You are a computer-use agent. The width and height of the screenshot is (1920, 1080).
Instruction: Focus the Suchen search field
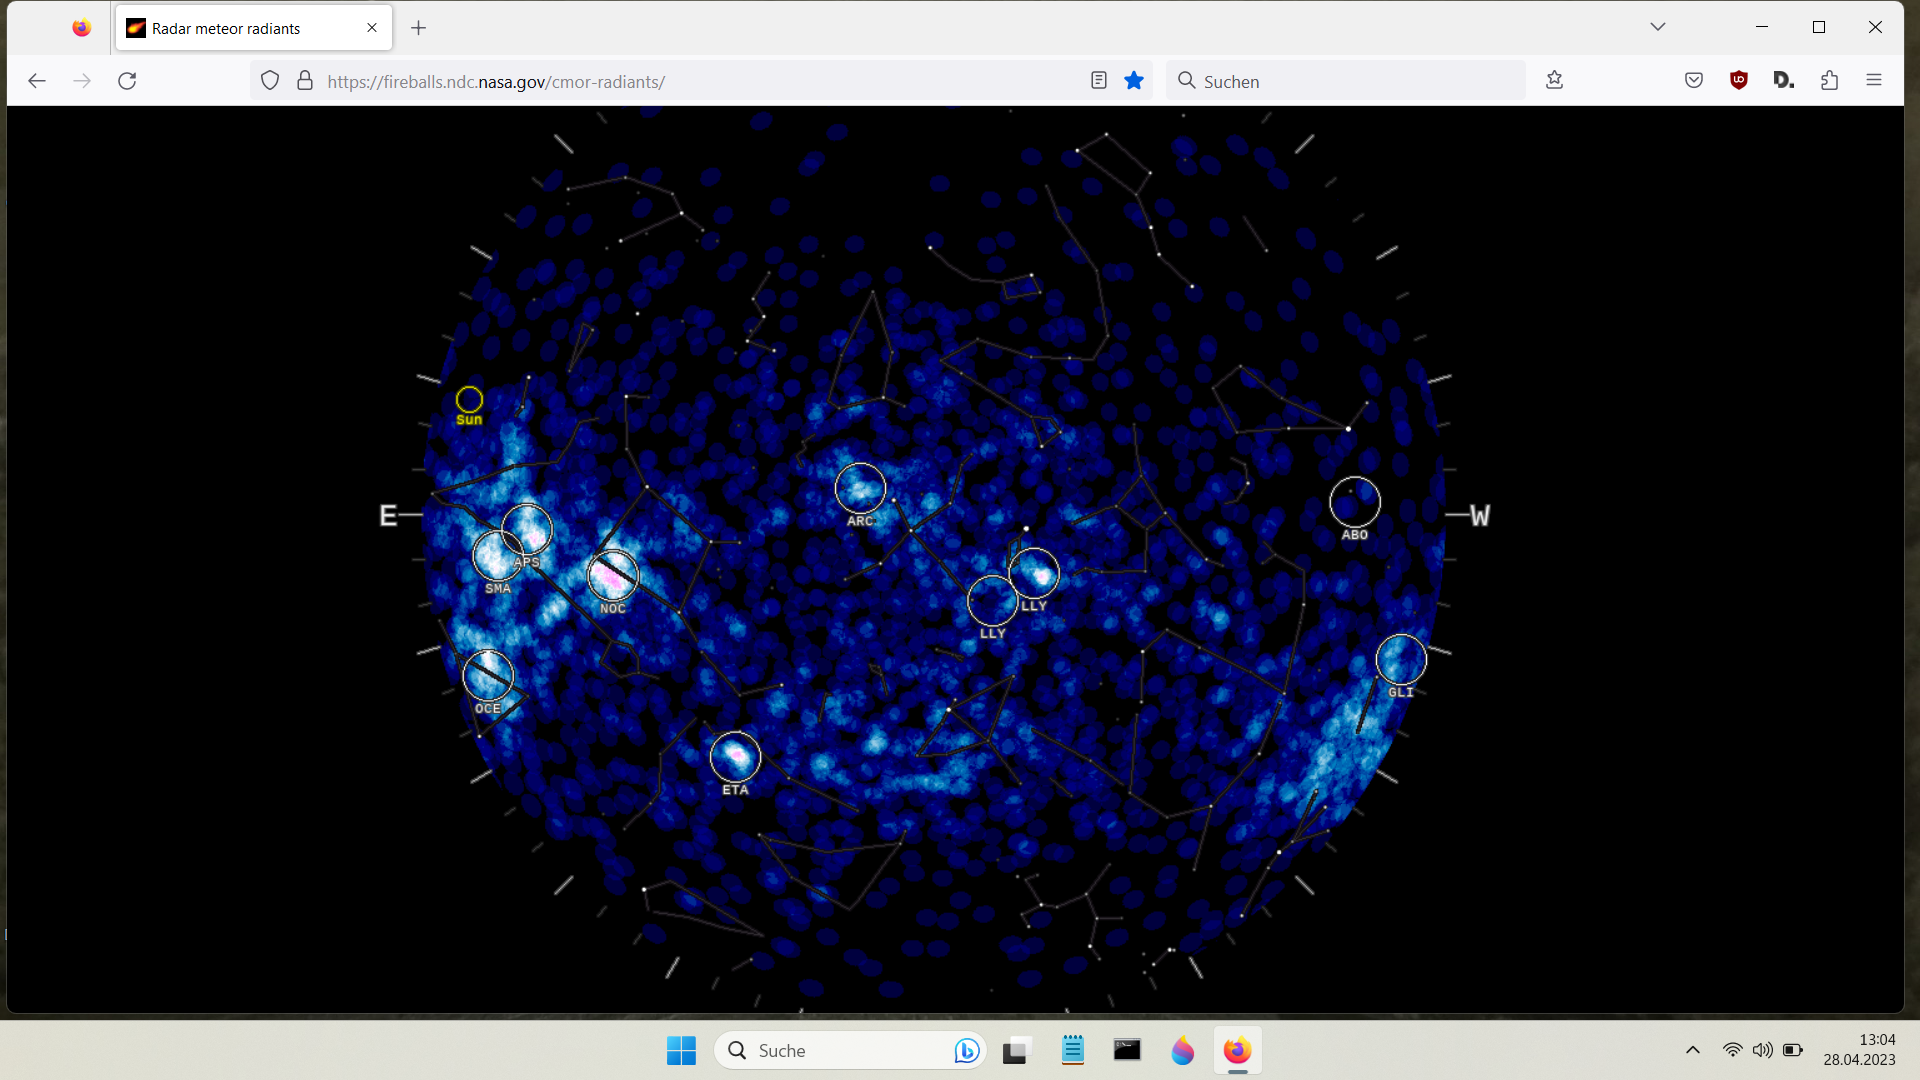coord(1345,81)
